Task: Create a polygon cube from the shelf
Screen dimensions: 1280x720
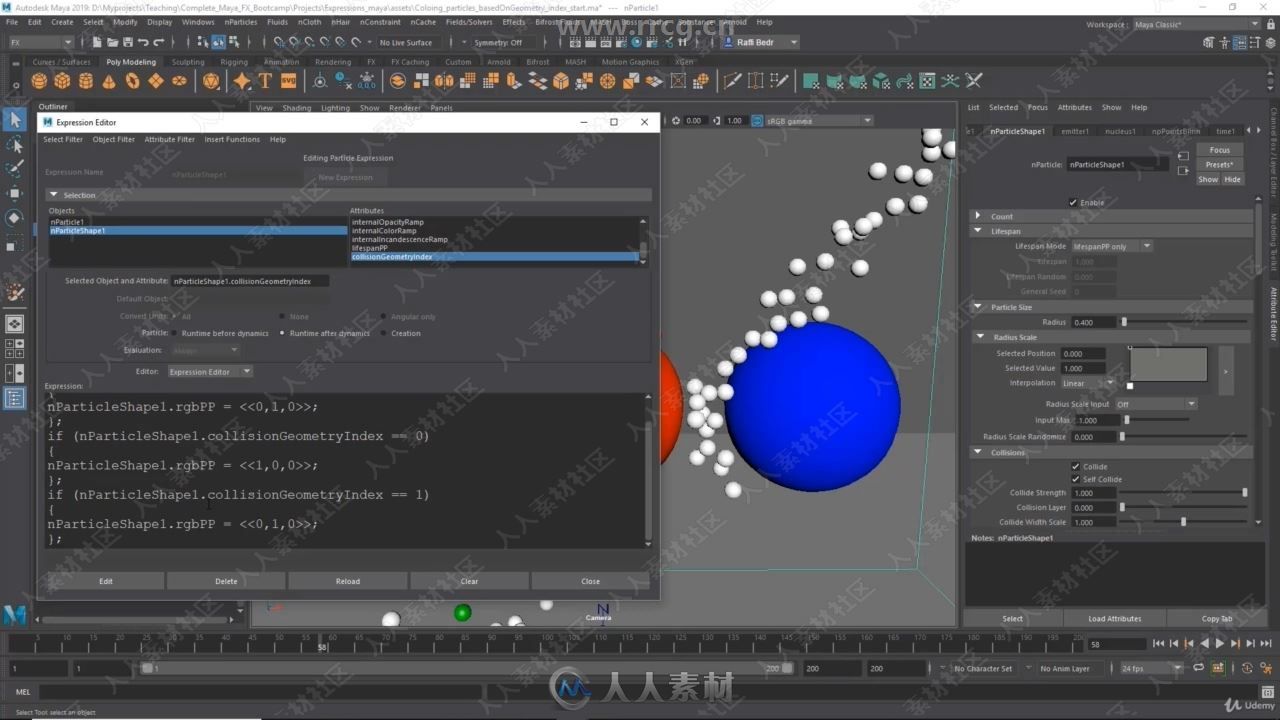Action: point(62,81)
